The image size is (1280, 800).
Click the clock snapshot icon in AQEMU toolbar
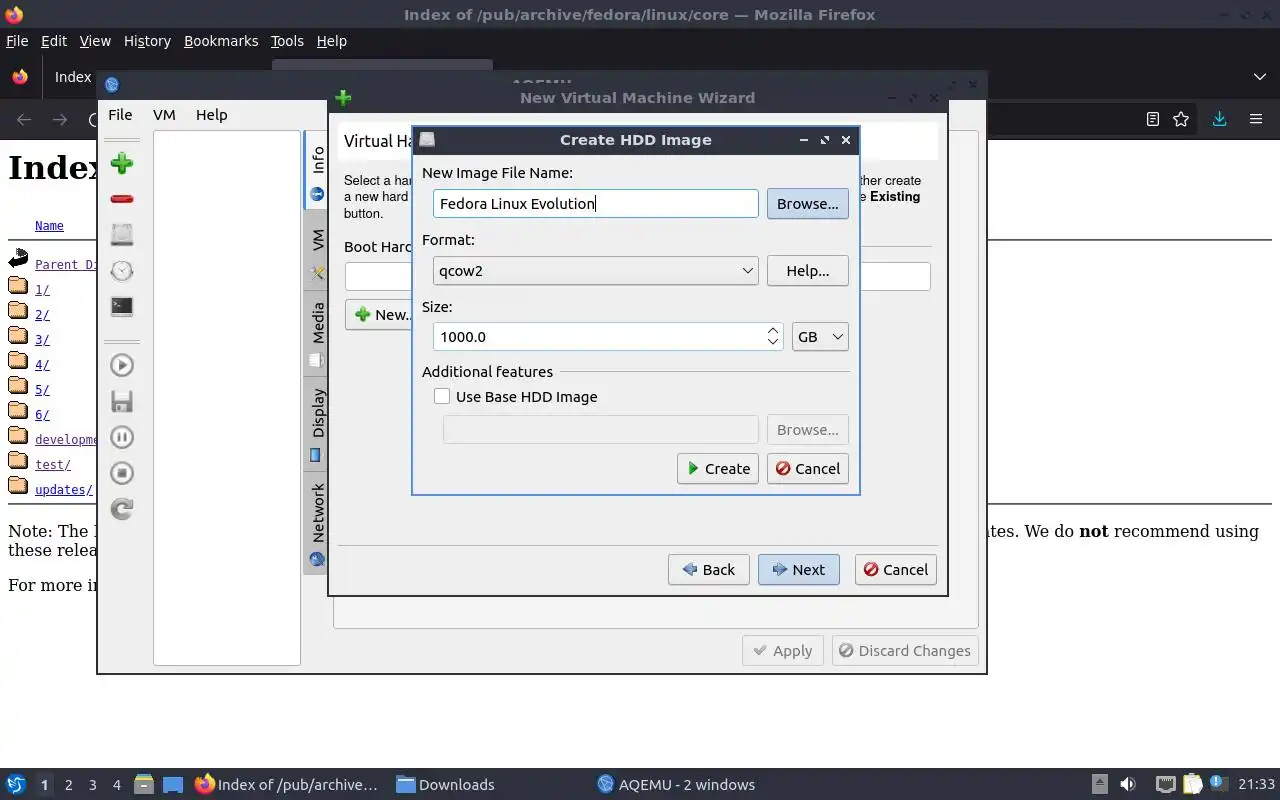point(122,270)
